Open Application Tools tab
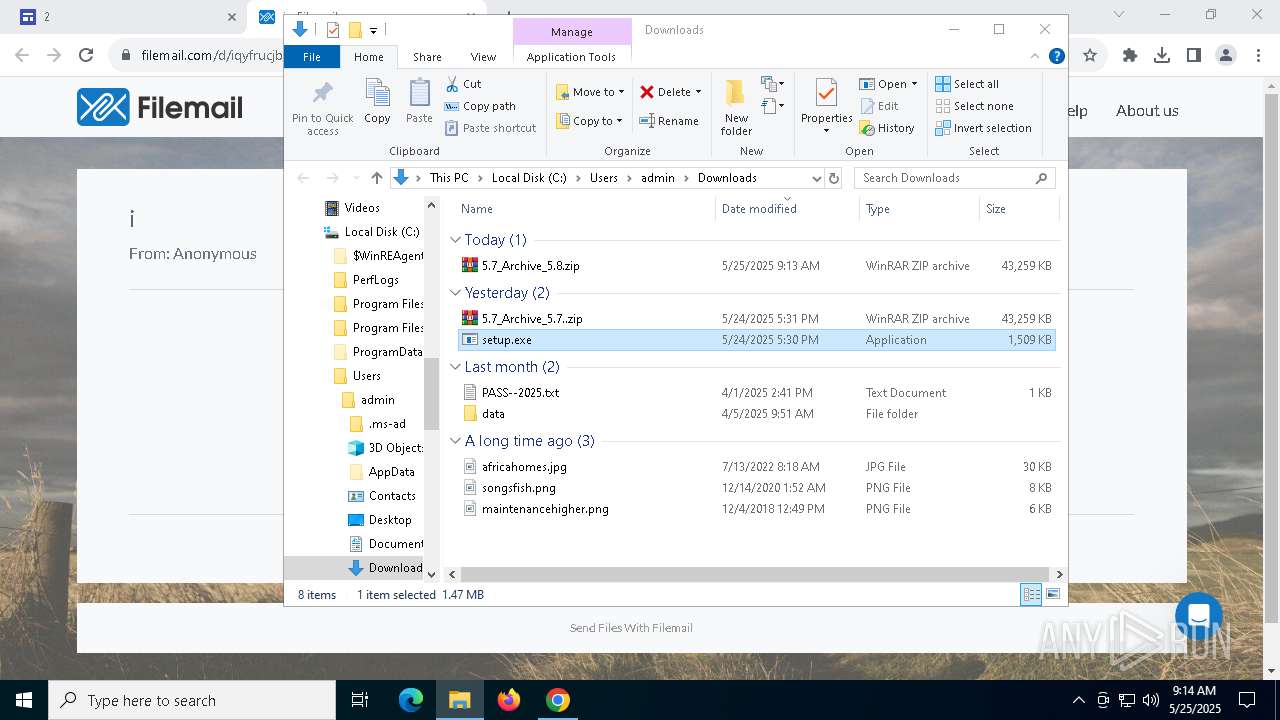Viewport: 1280px width, 720px height. (571, 57)
